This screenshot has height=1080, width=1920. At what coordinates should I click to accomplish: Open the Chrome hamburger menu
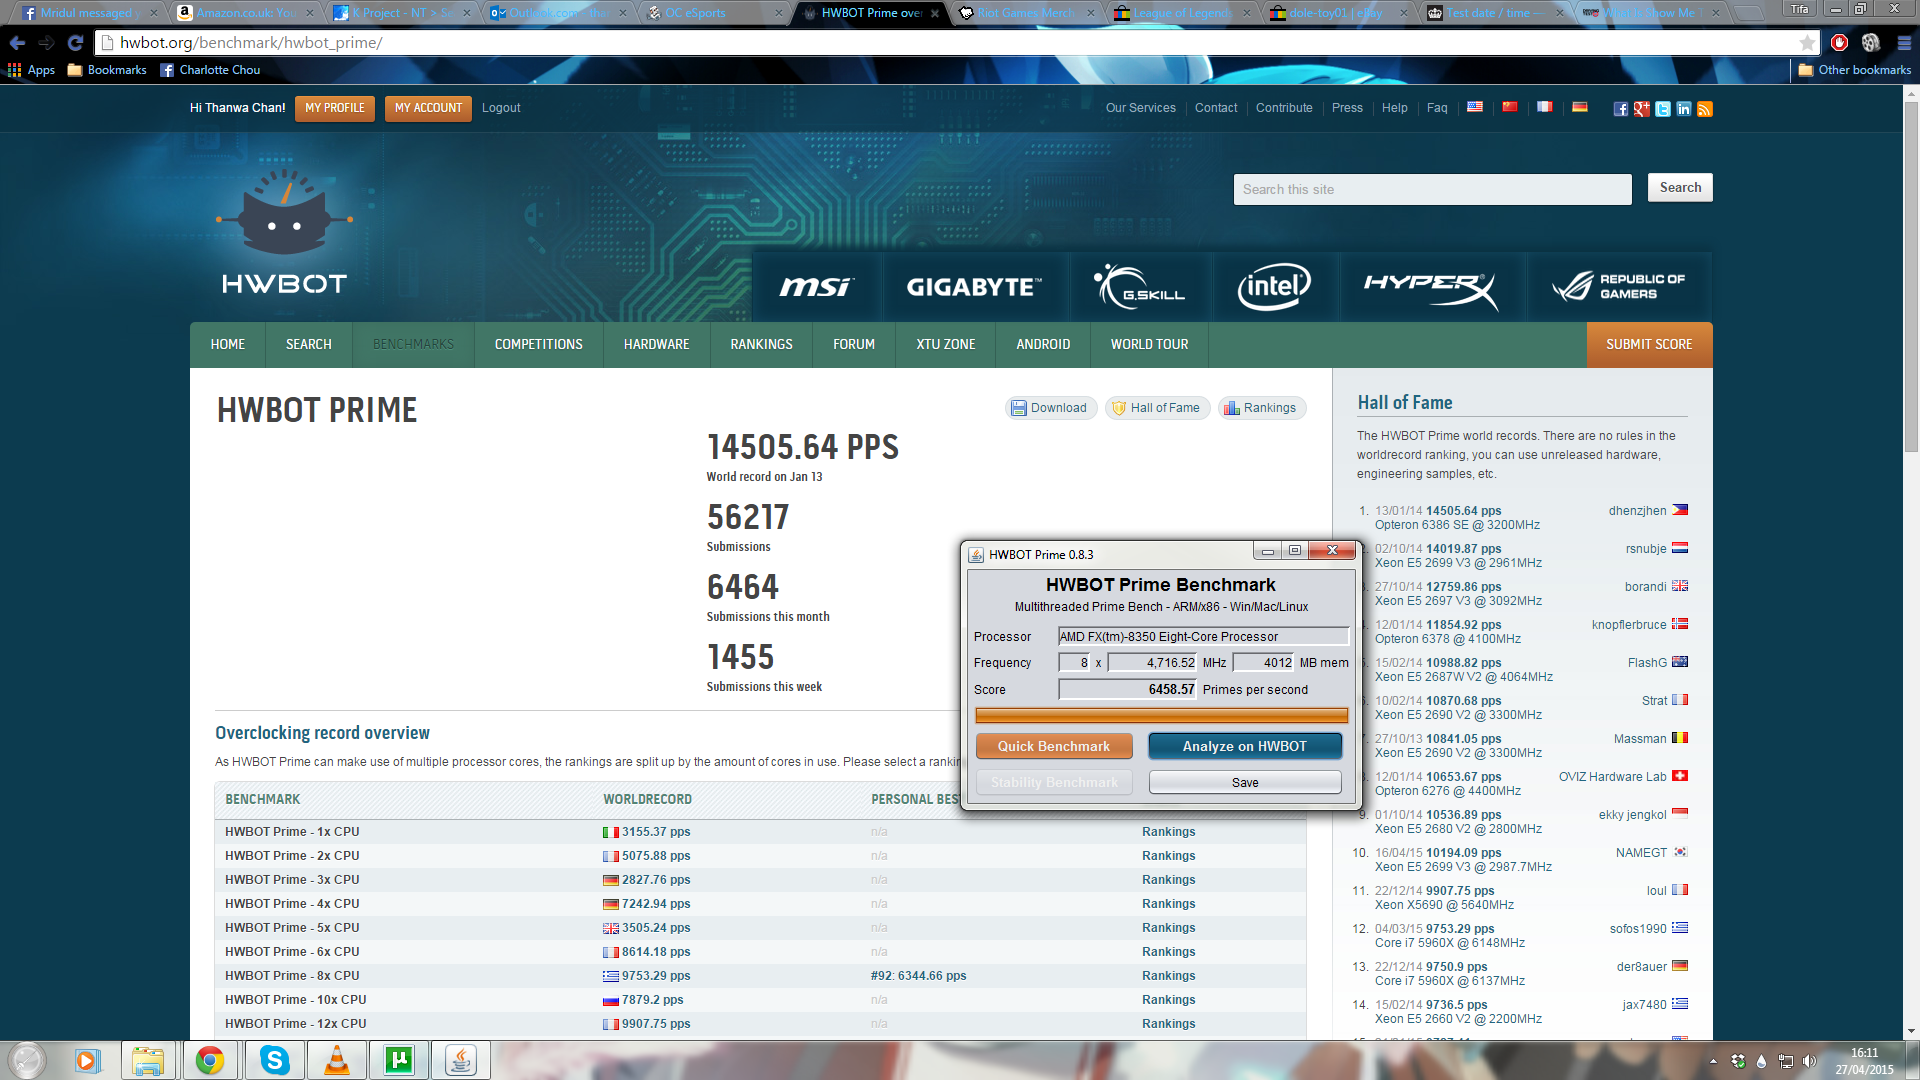coord(1904,43)
